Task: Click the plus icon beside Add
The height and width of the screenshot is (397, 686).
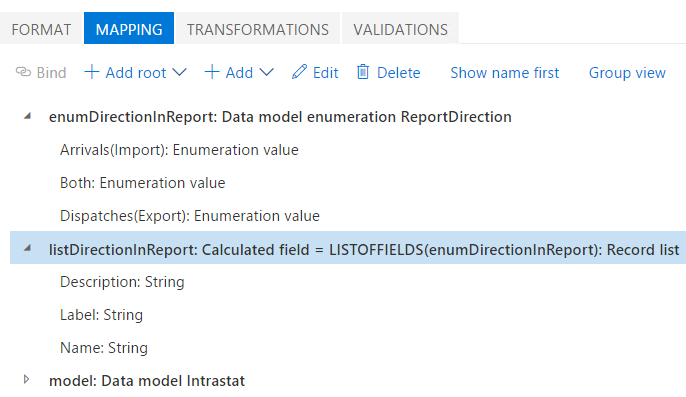Action: tap(212, 72)
